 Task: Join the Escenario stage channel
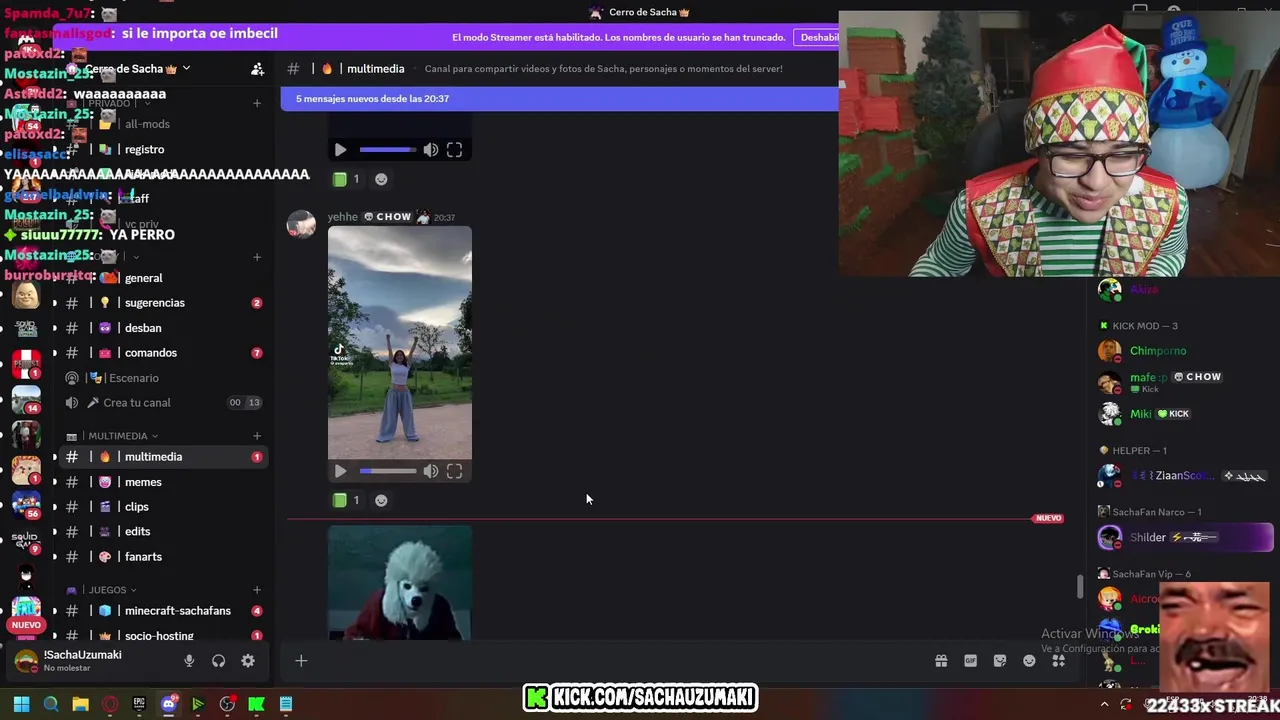(x=163, y=378)
